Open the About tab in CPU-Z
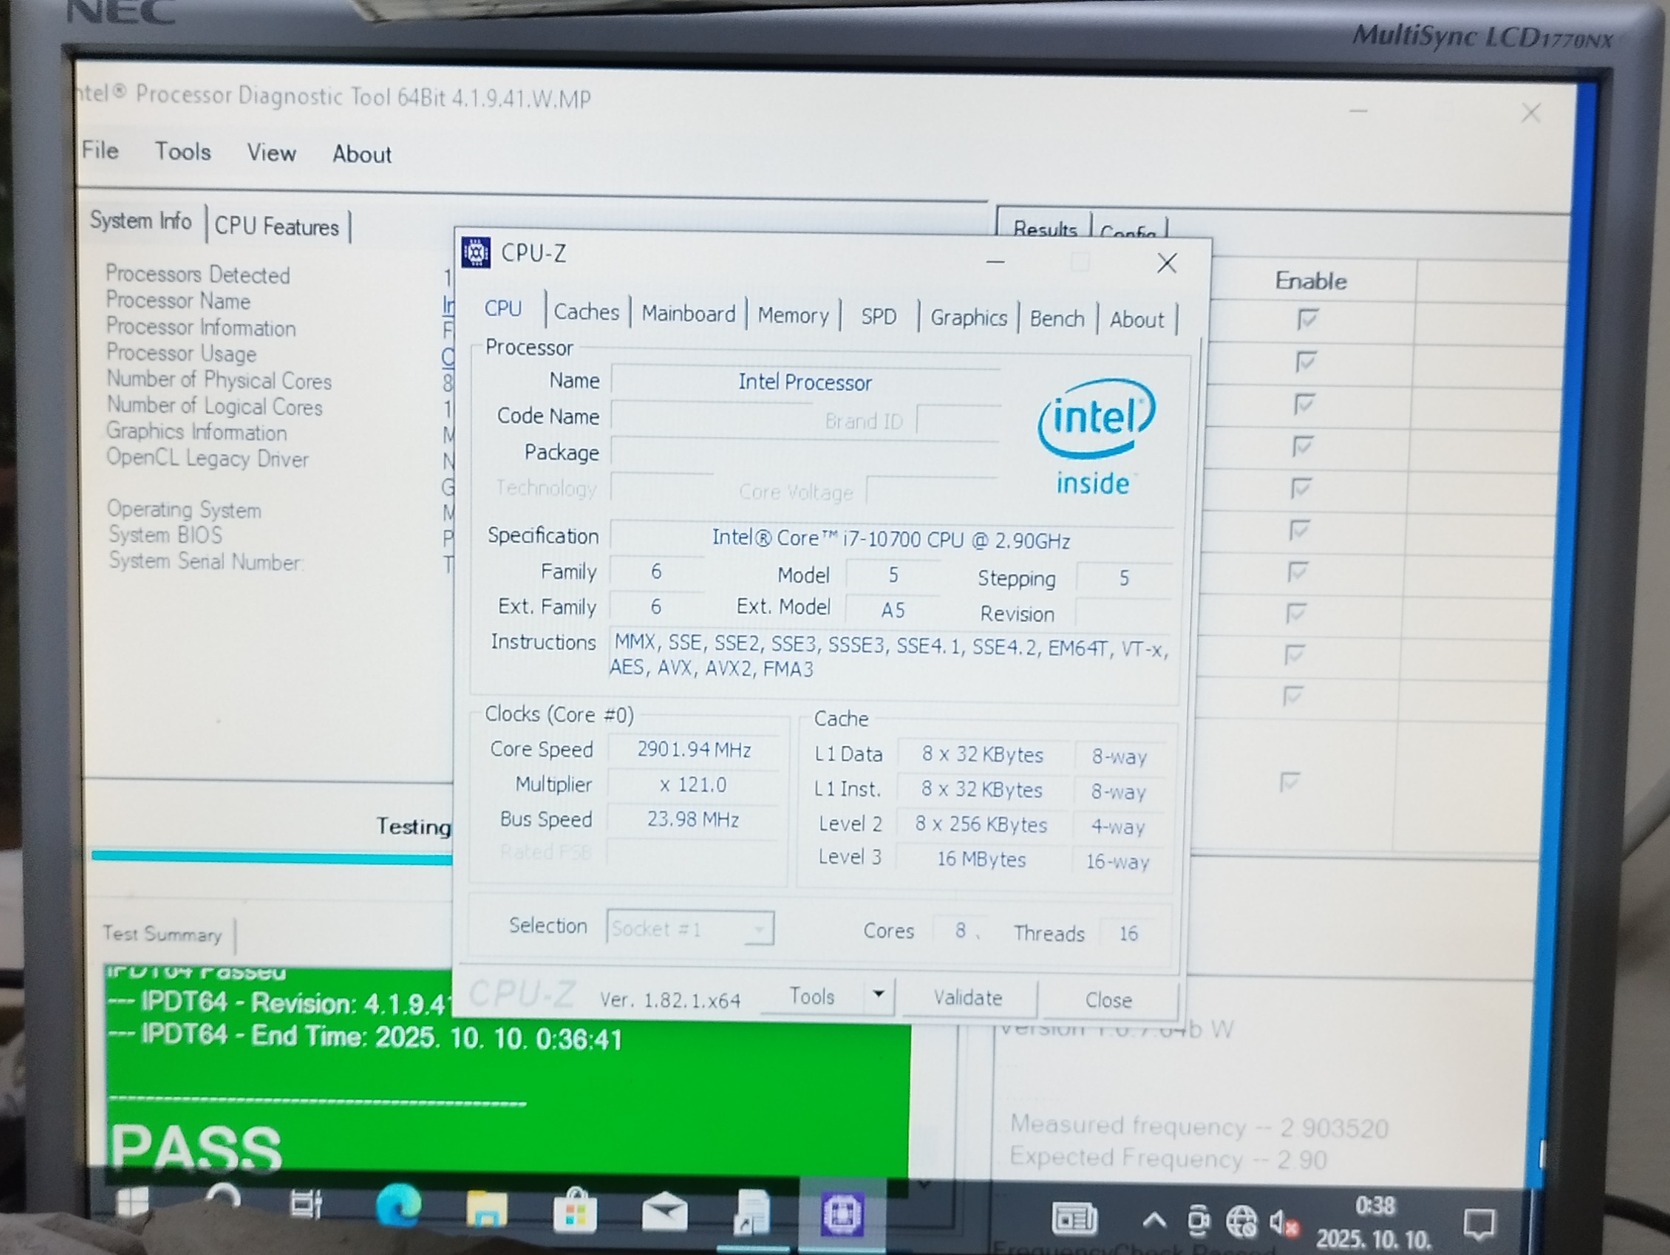 1137,320
